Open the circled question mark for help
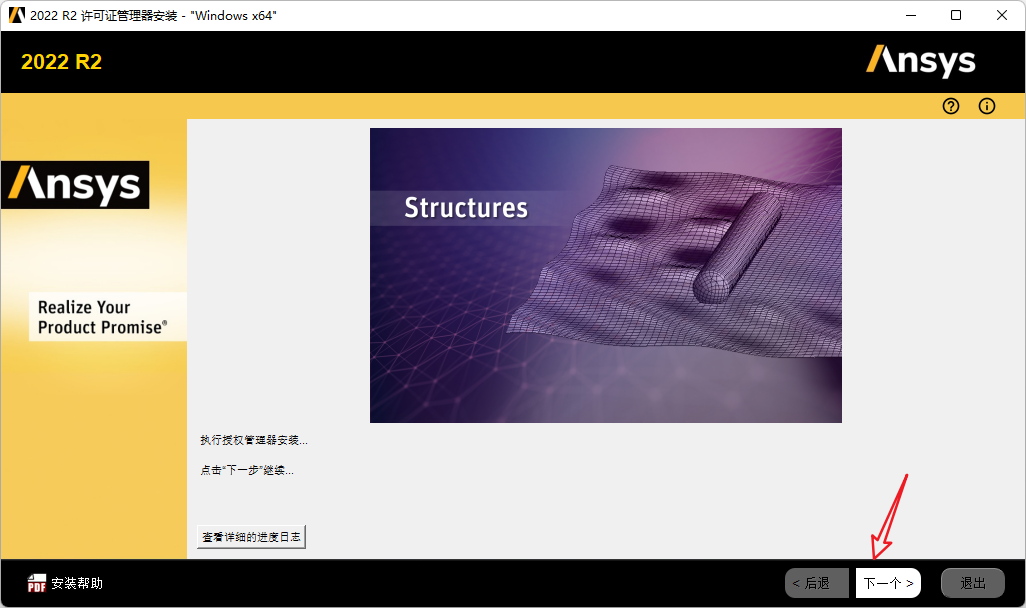Image resolution: width=1026 pixels, height=608 pixels. point(950,106)
